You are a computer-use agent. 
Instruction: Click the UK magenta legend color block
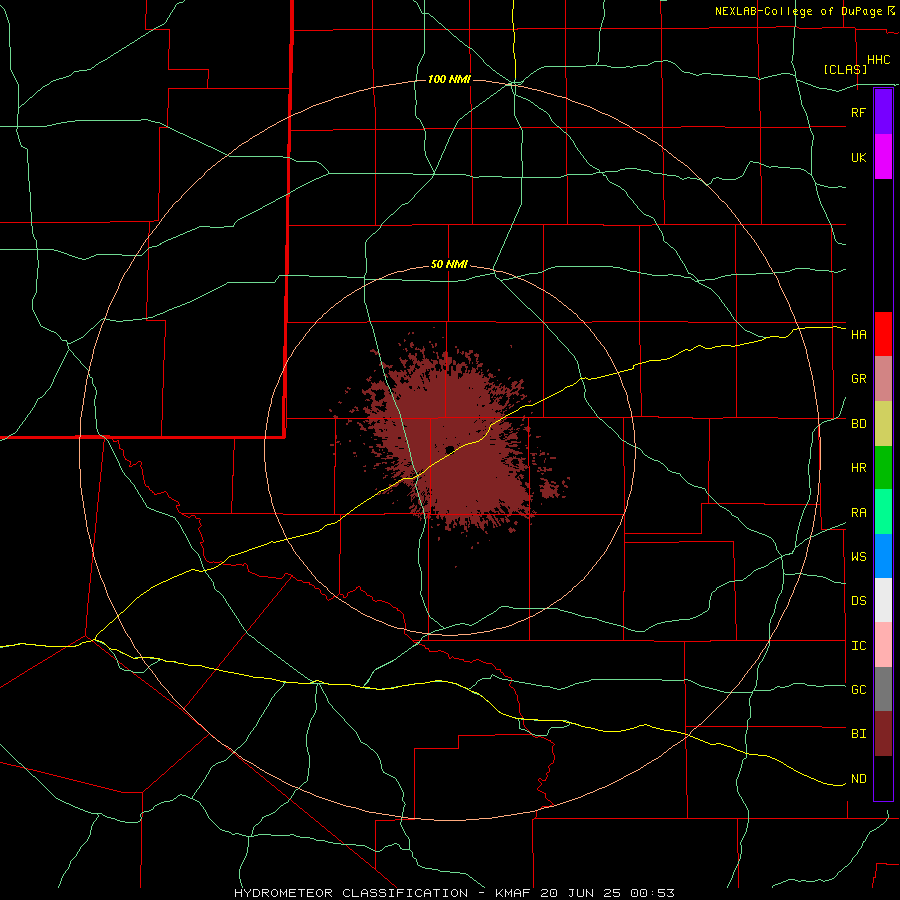click(x=883, y=157)
